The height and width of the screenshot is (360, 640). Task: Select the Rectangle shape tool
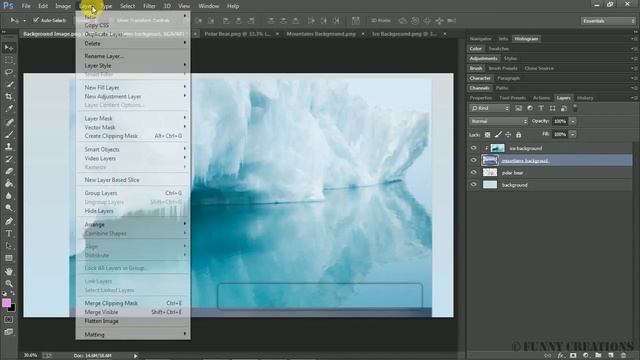9,258
